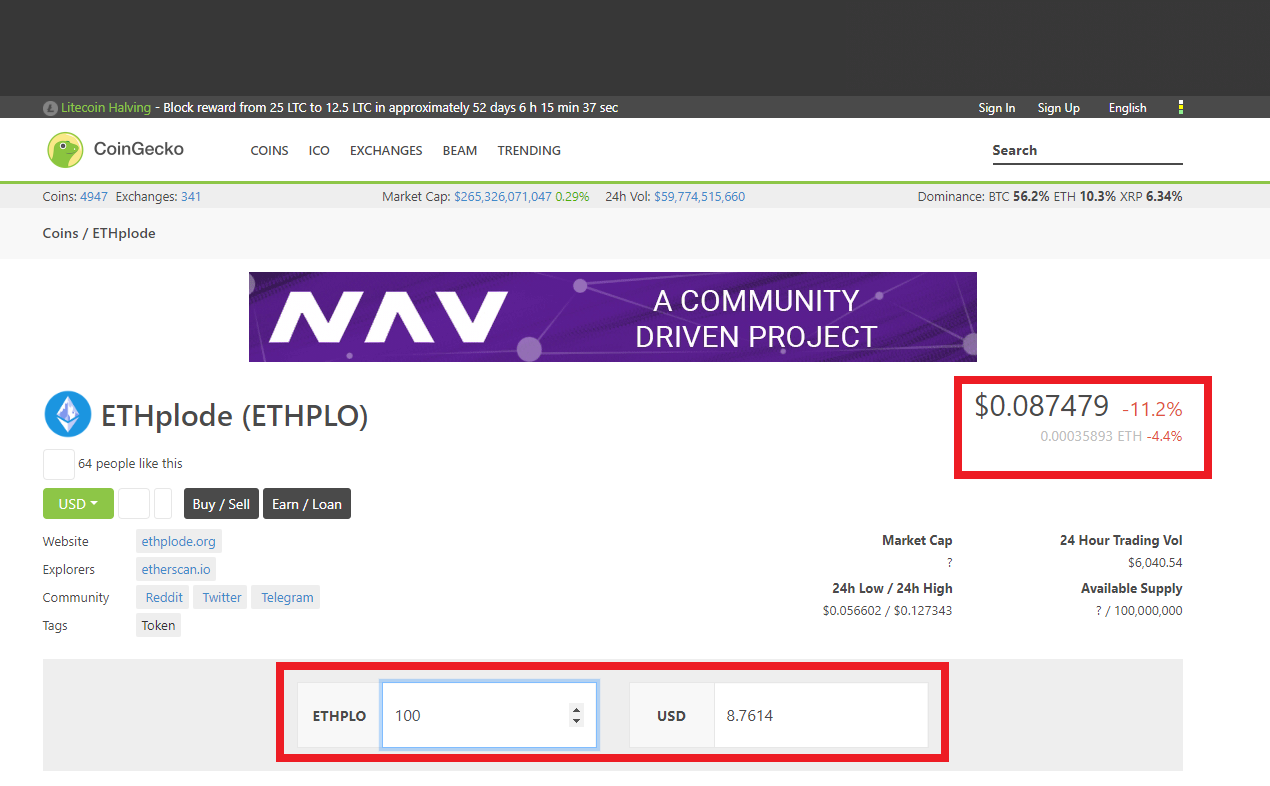This screenshot has width=1270, height=786.
Task: Click the Buy / Sell button
Action: pos(222,504)
